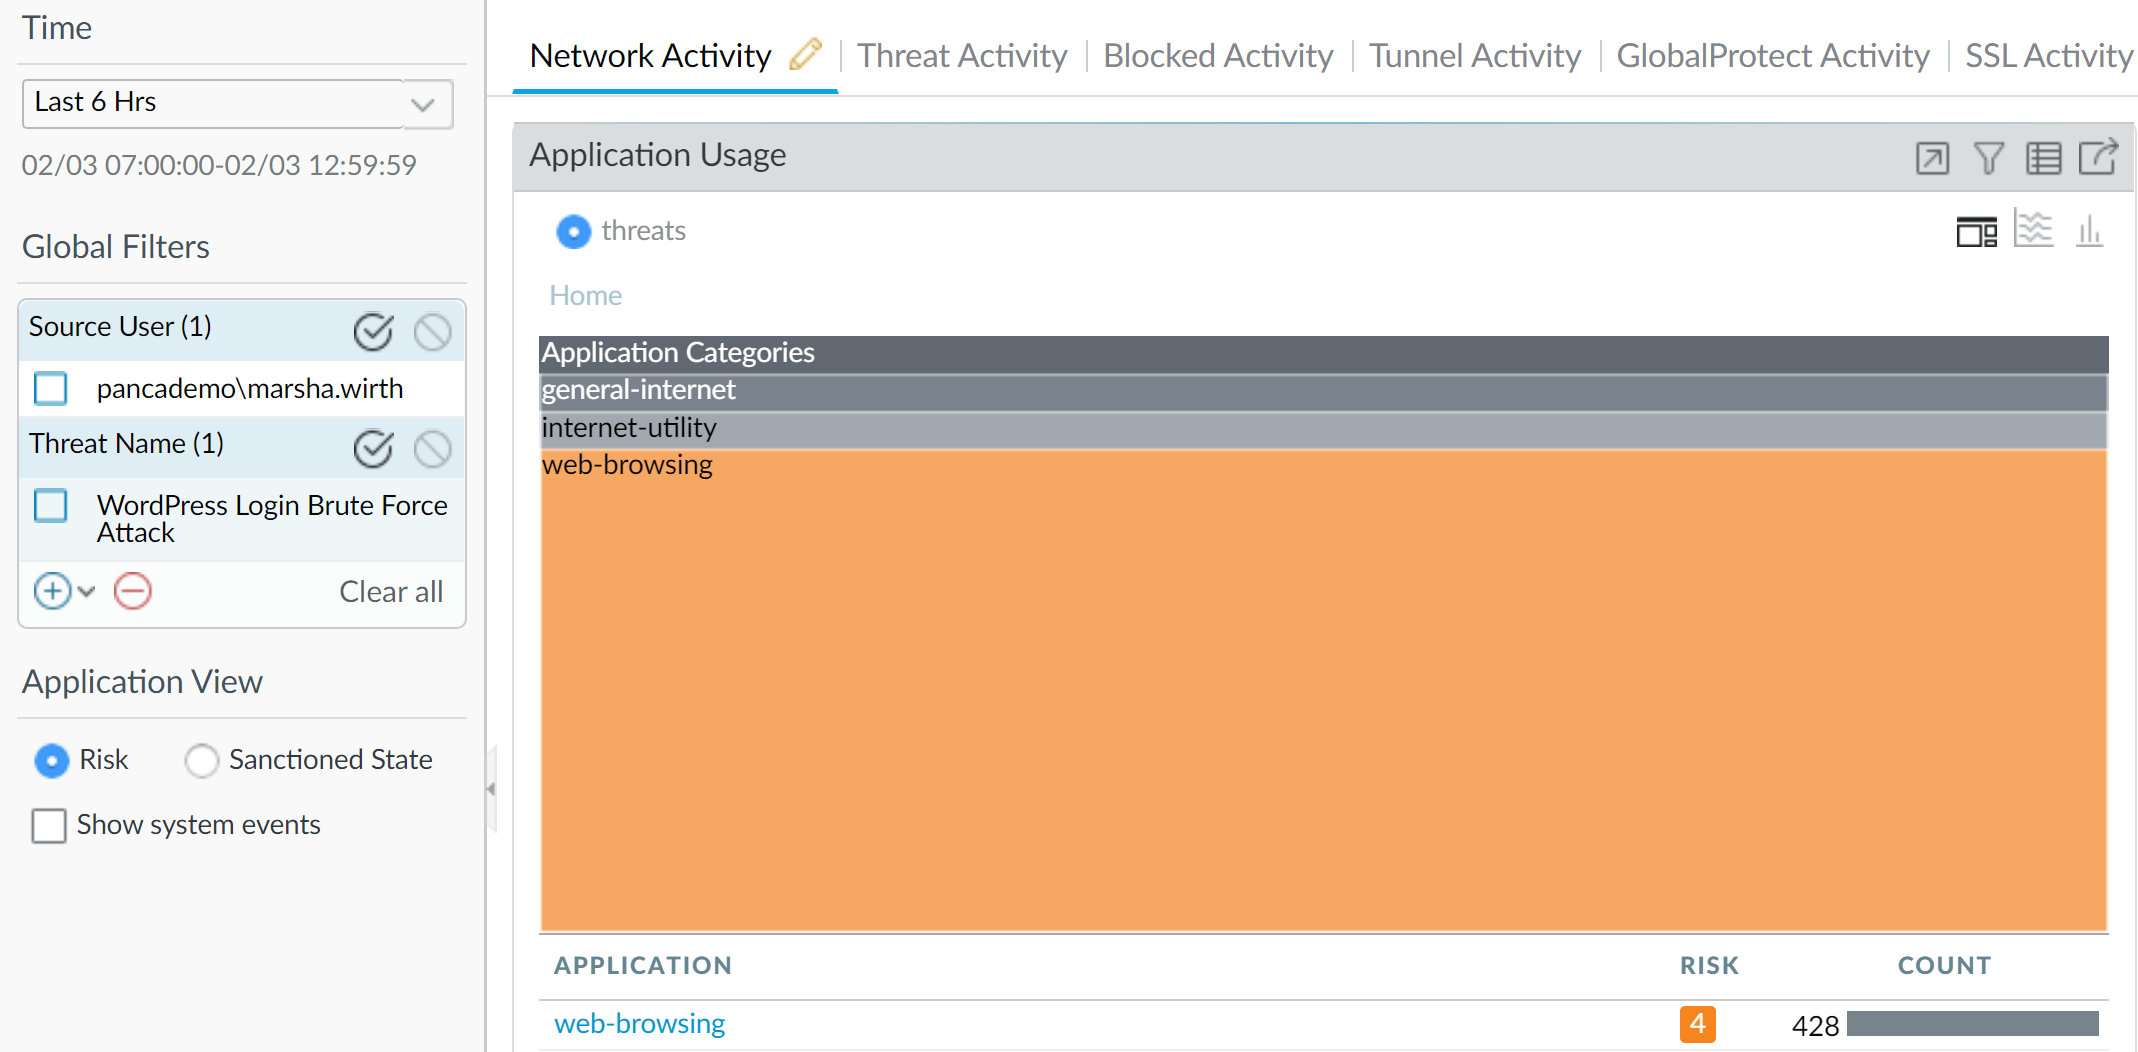Image resolution: width=2138 pixels, height=1052 pixels.
Task: Switch to the Threat Activity tab
Action: coord(962,56)
